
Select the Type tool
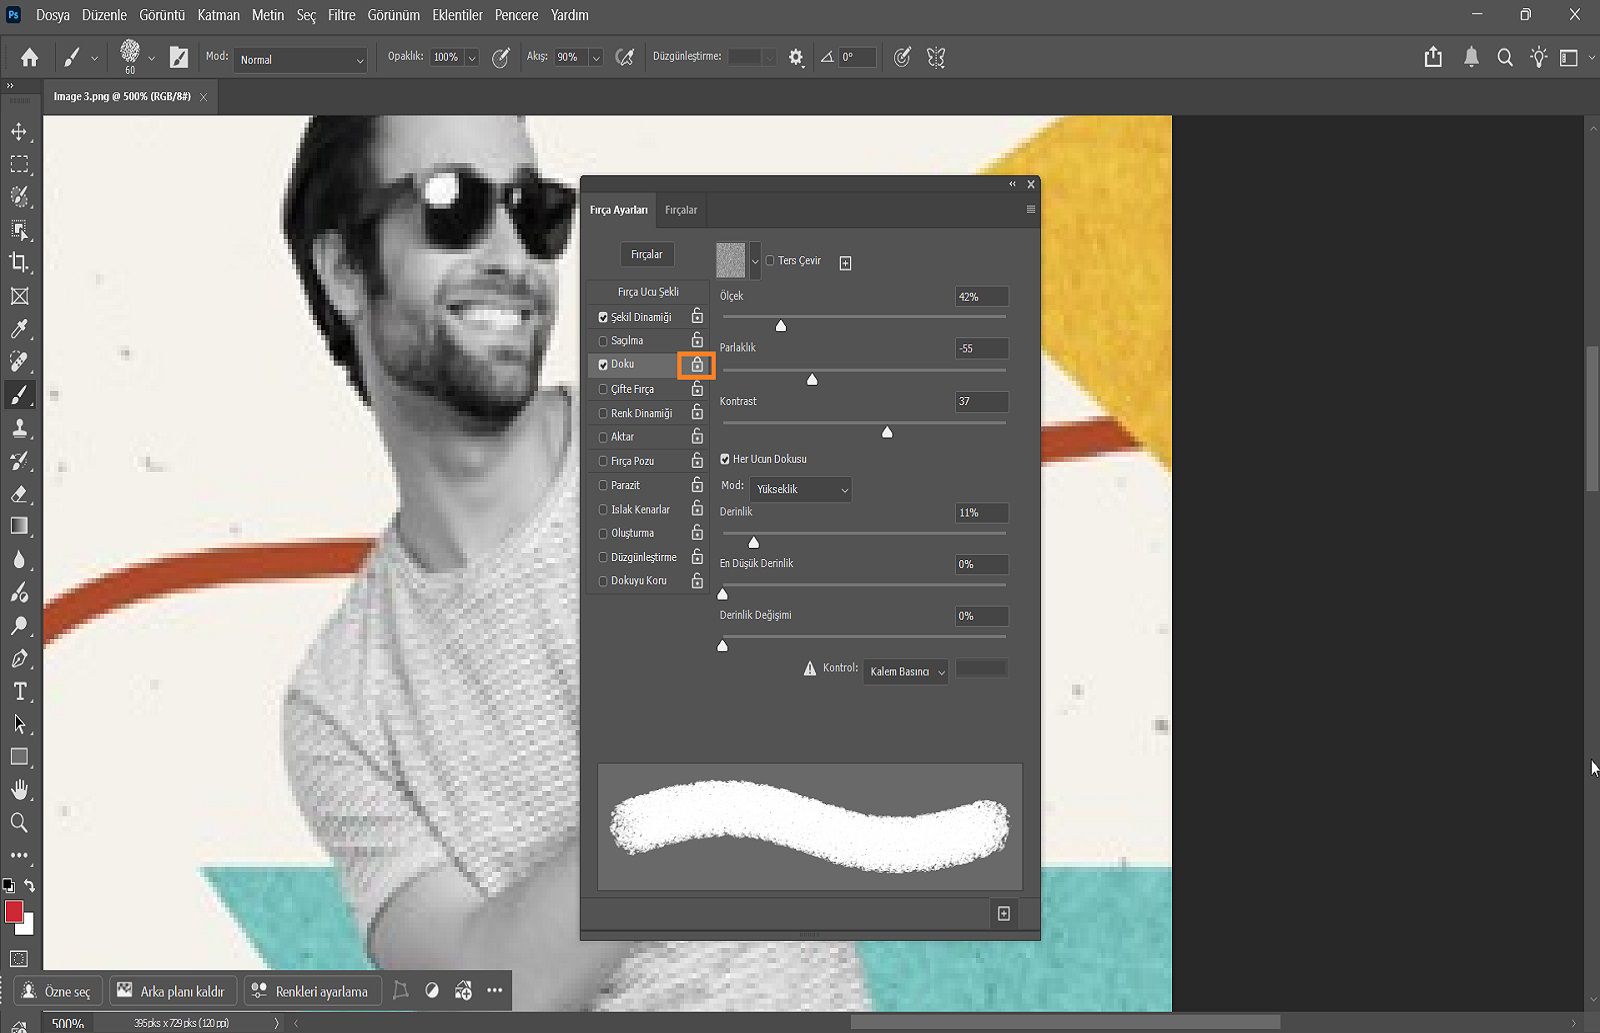[x=20, y=691]
